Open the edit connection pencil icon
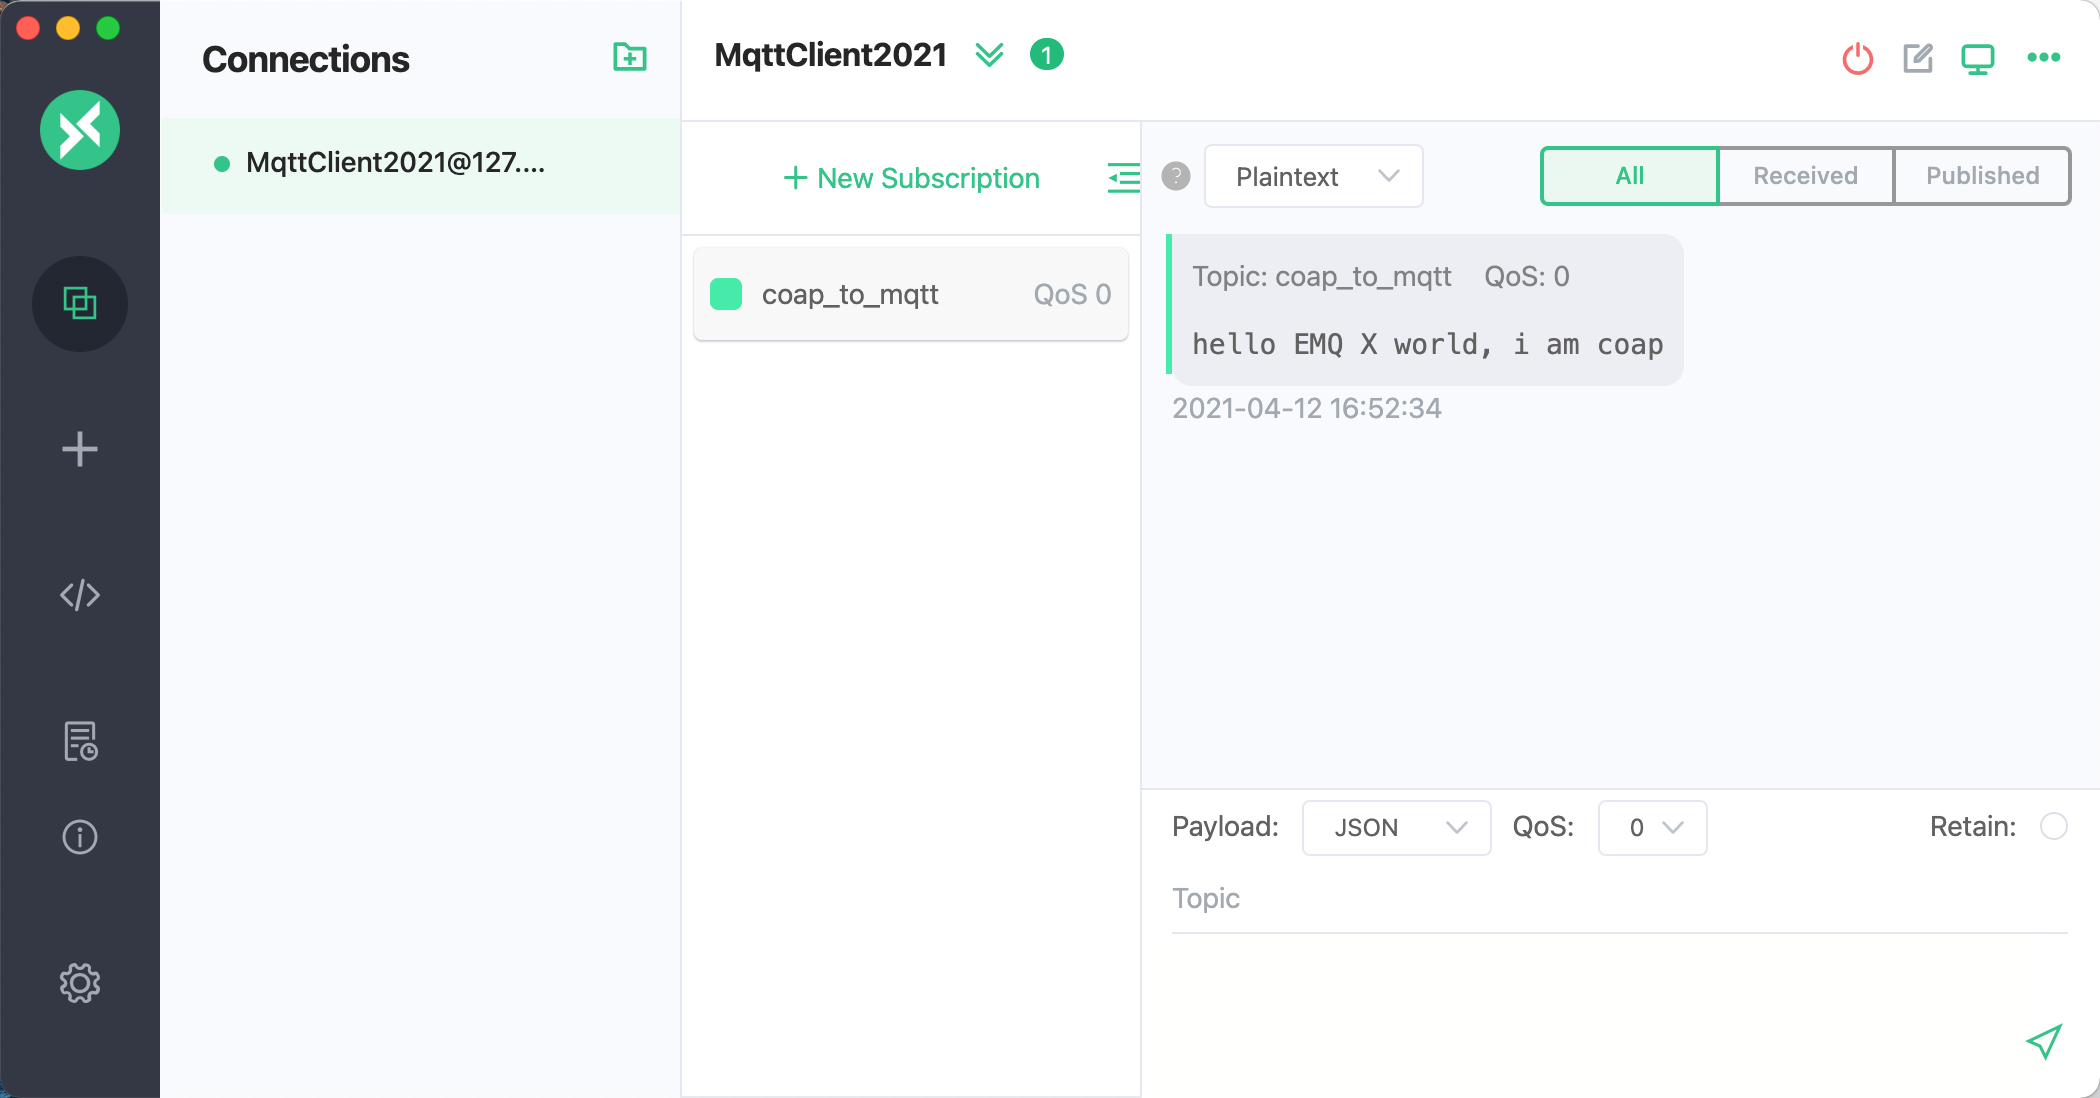The width and height of the screenshot is (2100, 1098). 1917,58
